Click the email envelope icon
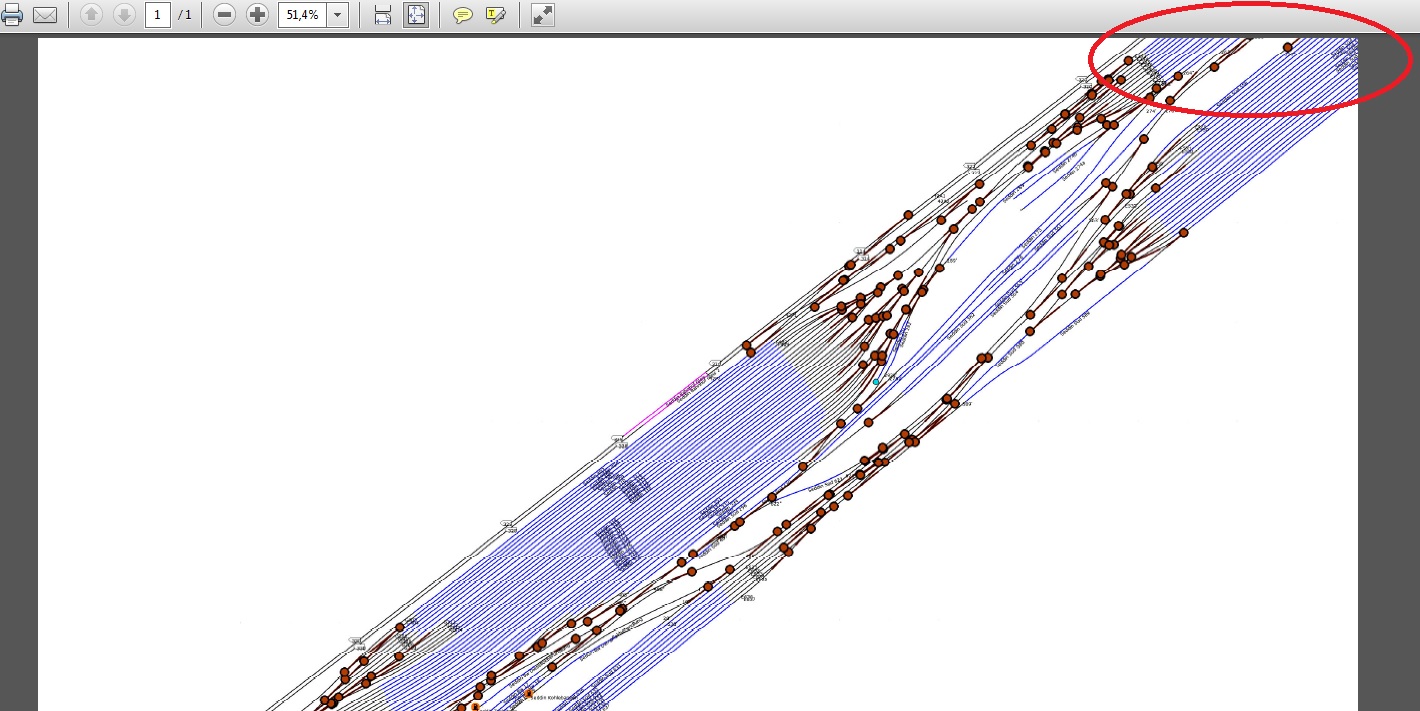The image size is (1420, 711). coord(44,15)
